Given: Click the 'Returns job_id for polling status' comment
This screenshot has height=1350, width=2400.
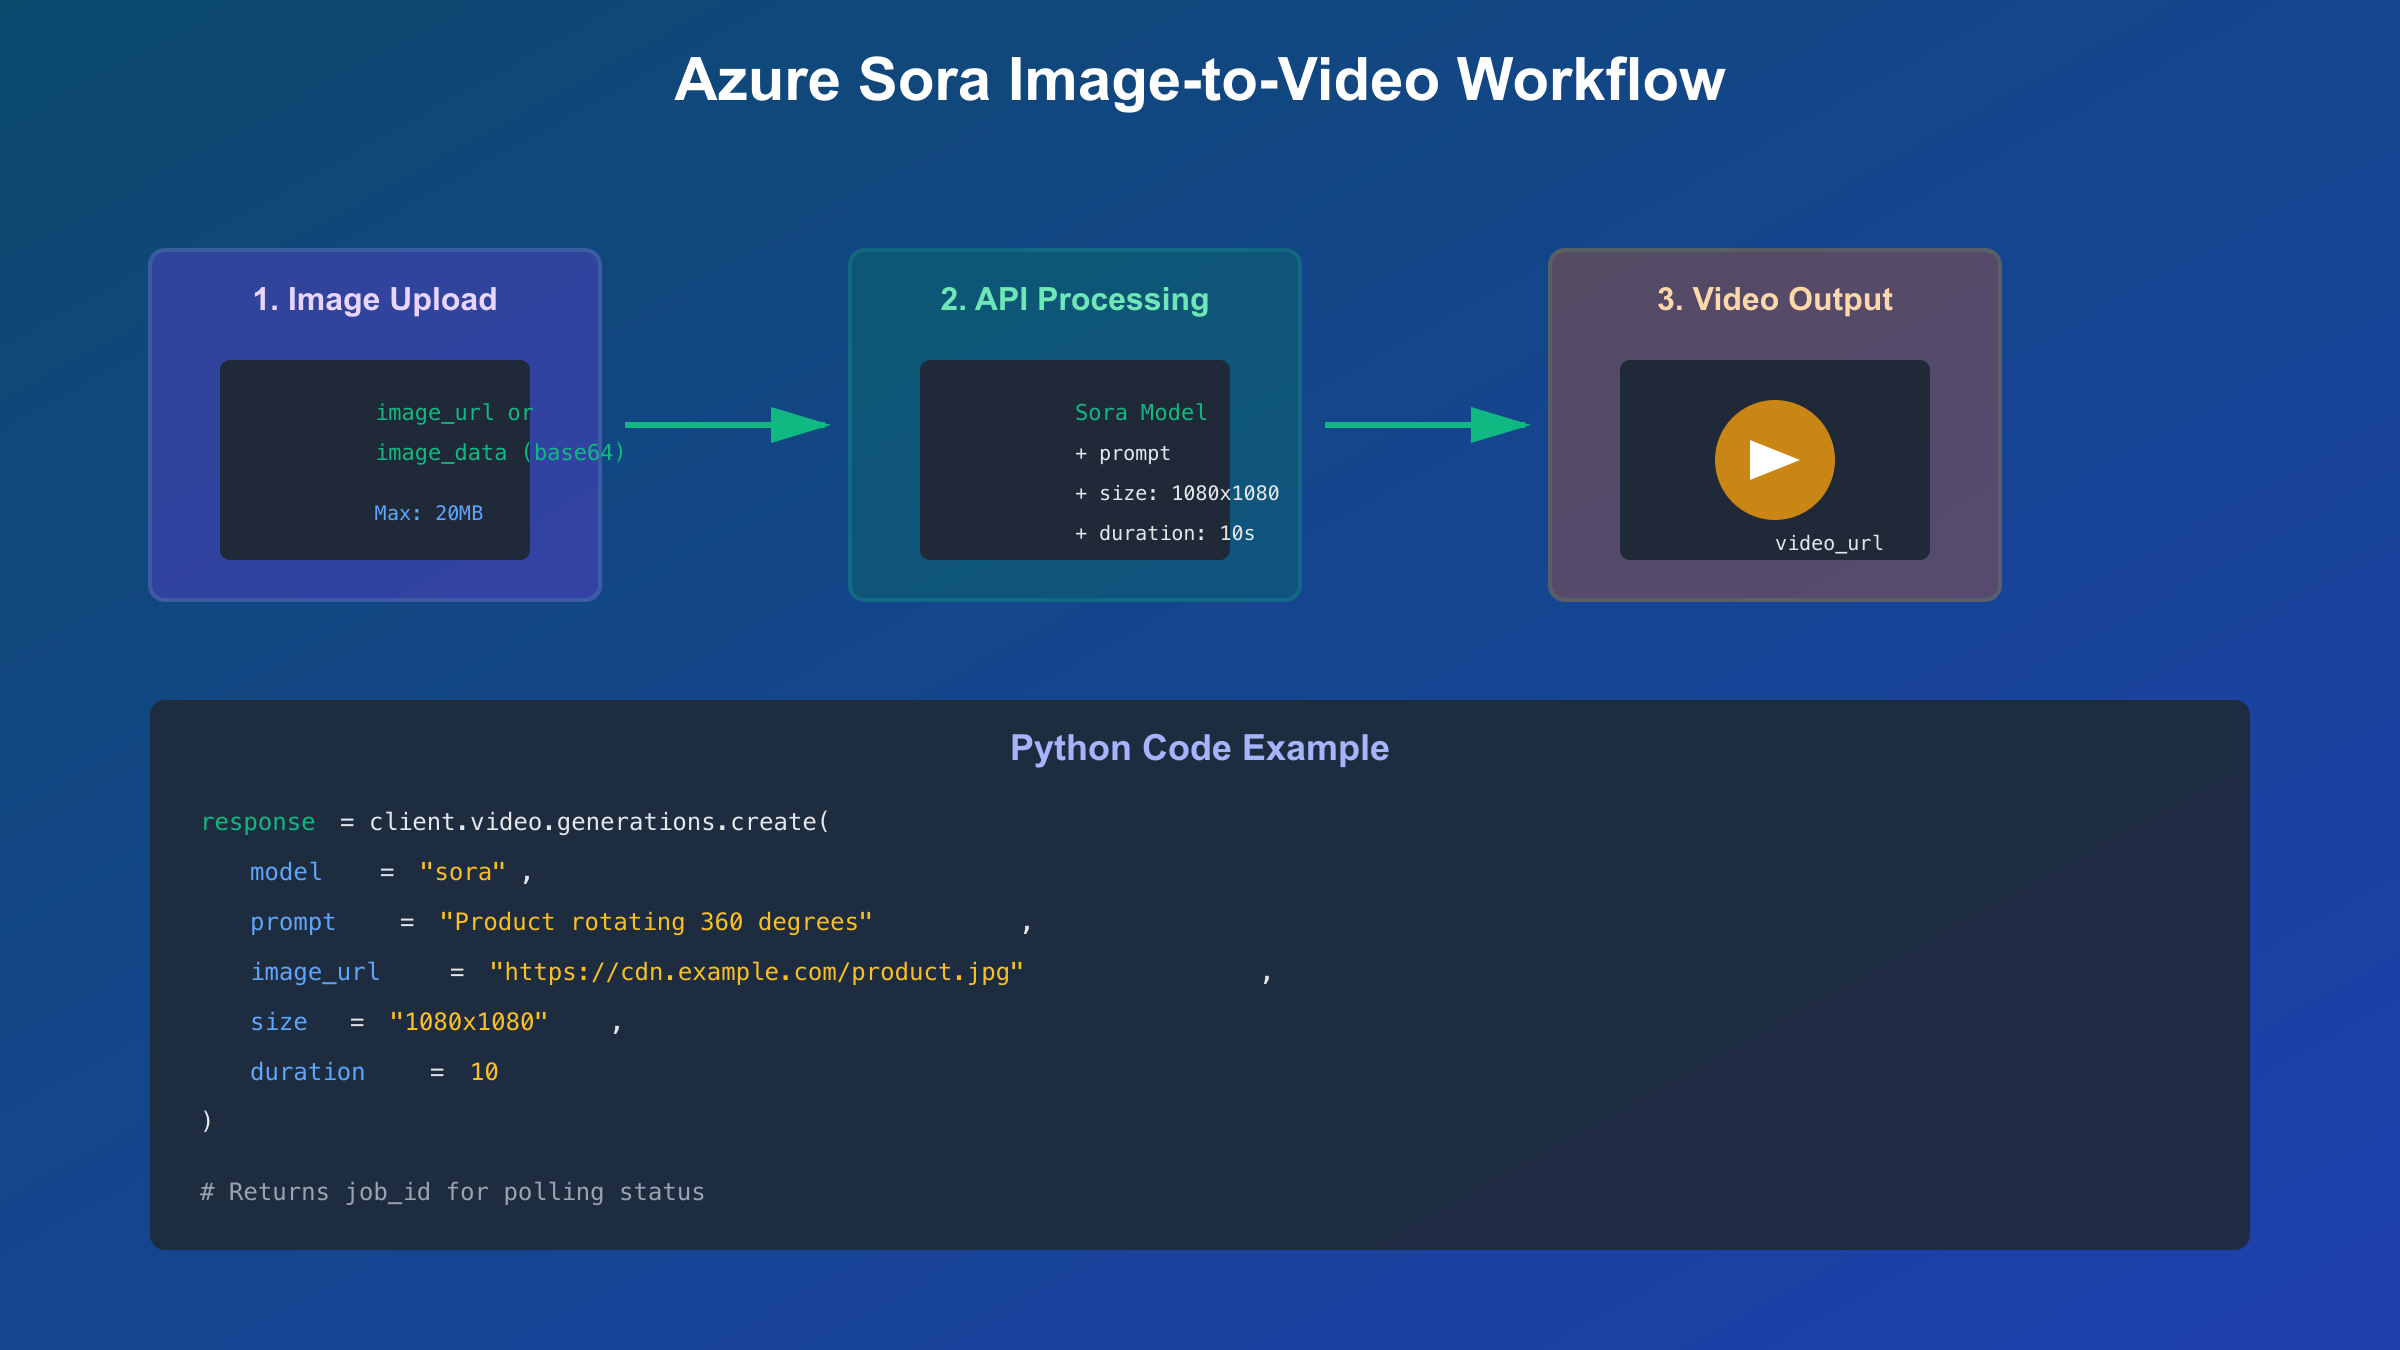Looking at the screenshot, I should pyautogui.click(x=452, y=1192).
